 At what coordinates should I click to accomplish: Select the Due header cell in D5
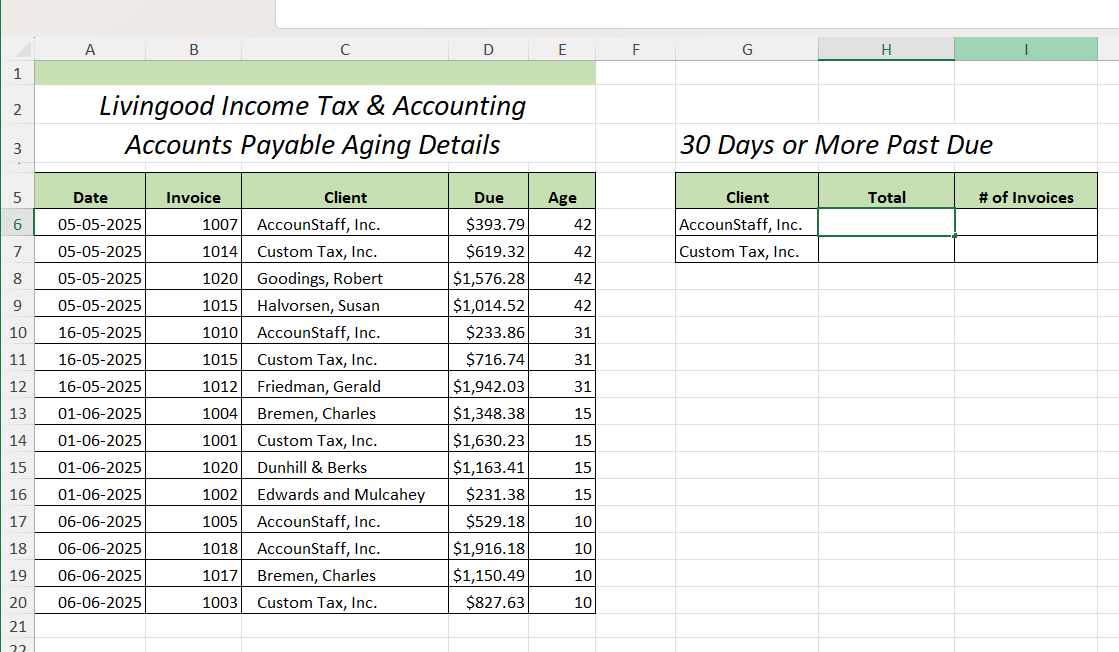tap(488, 197)
